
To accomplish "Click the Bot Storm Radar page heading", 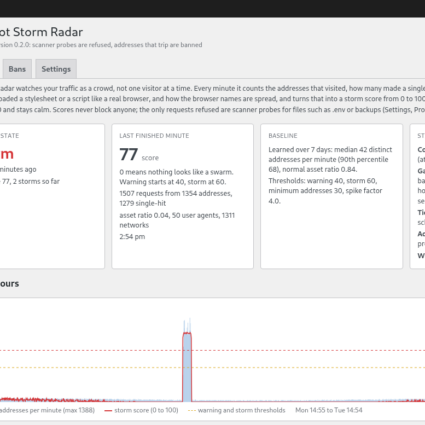I will click(41, 32).
